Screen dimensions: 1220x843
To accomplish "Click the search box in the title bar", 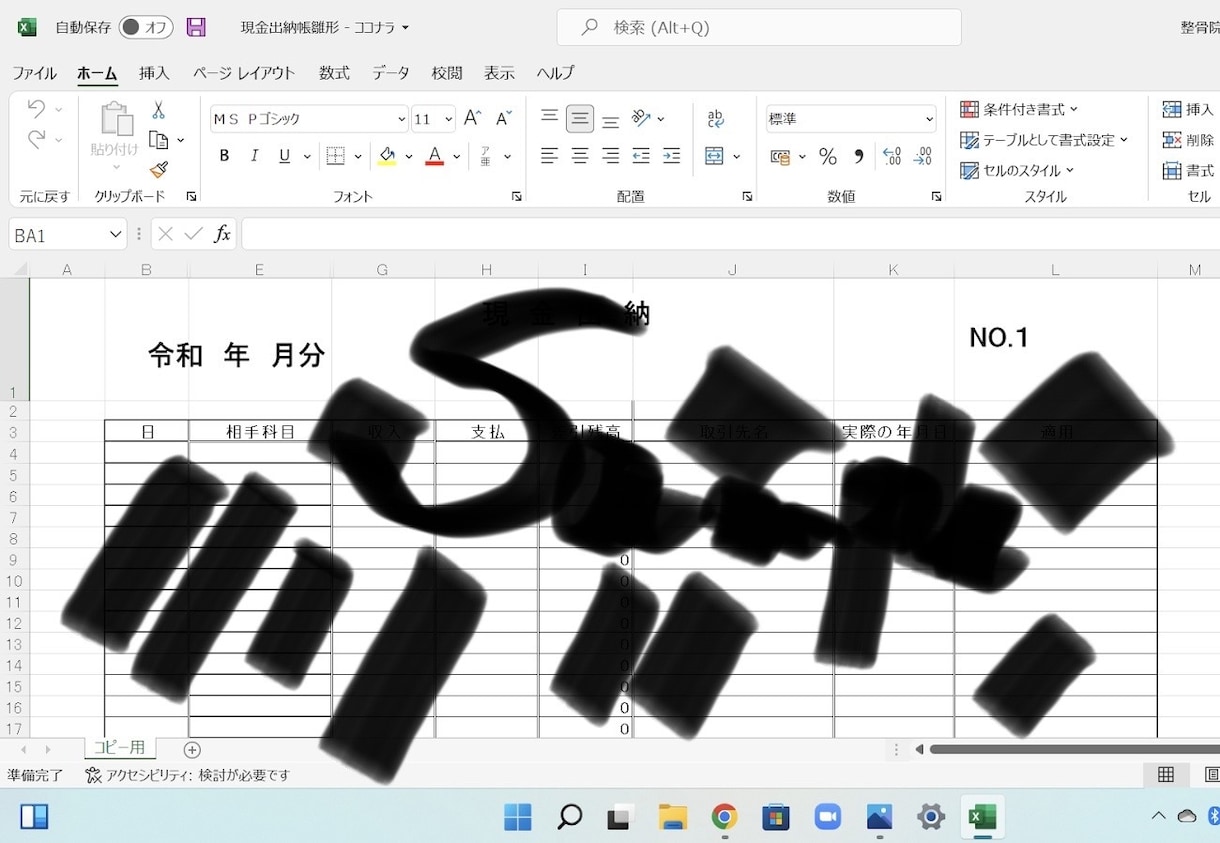I will pyautogui.click(x=759, y=27).
